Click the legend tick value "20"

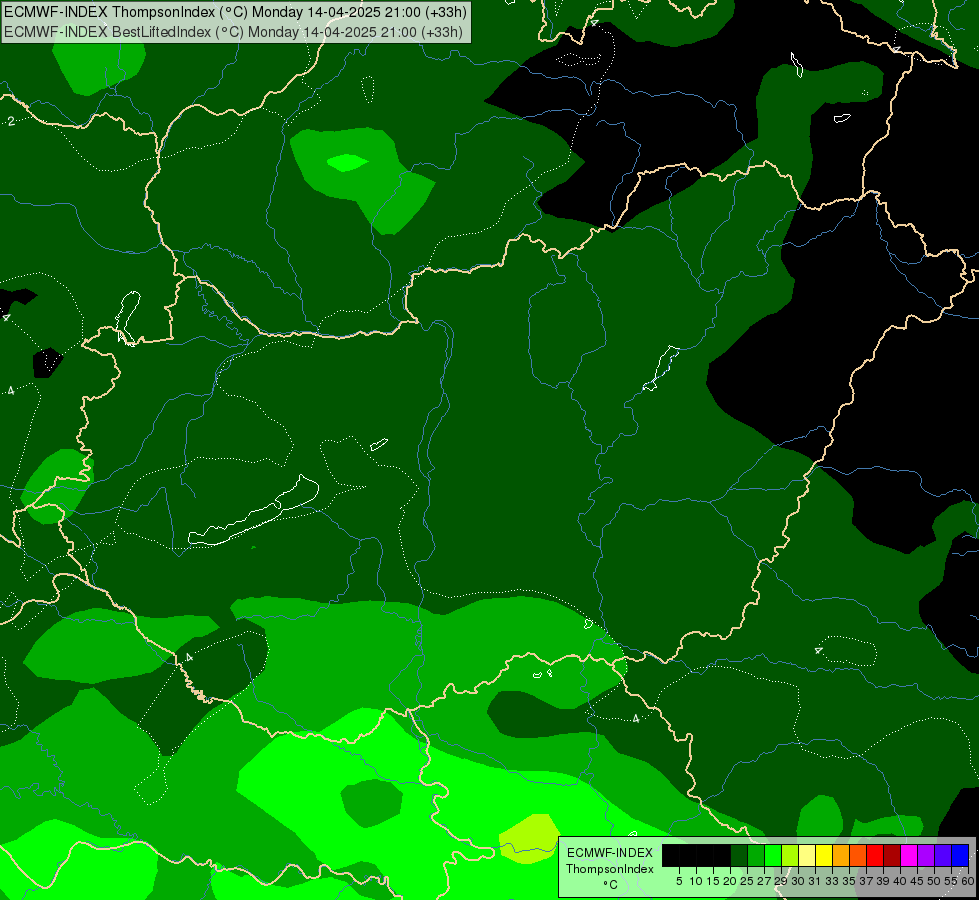[x=731, y=881]
